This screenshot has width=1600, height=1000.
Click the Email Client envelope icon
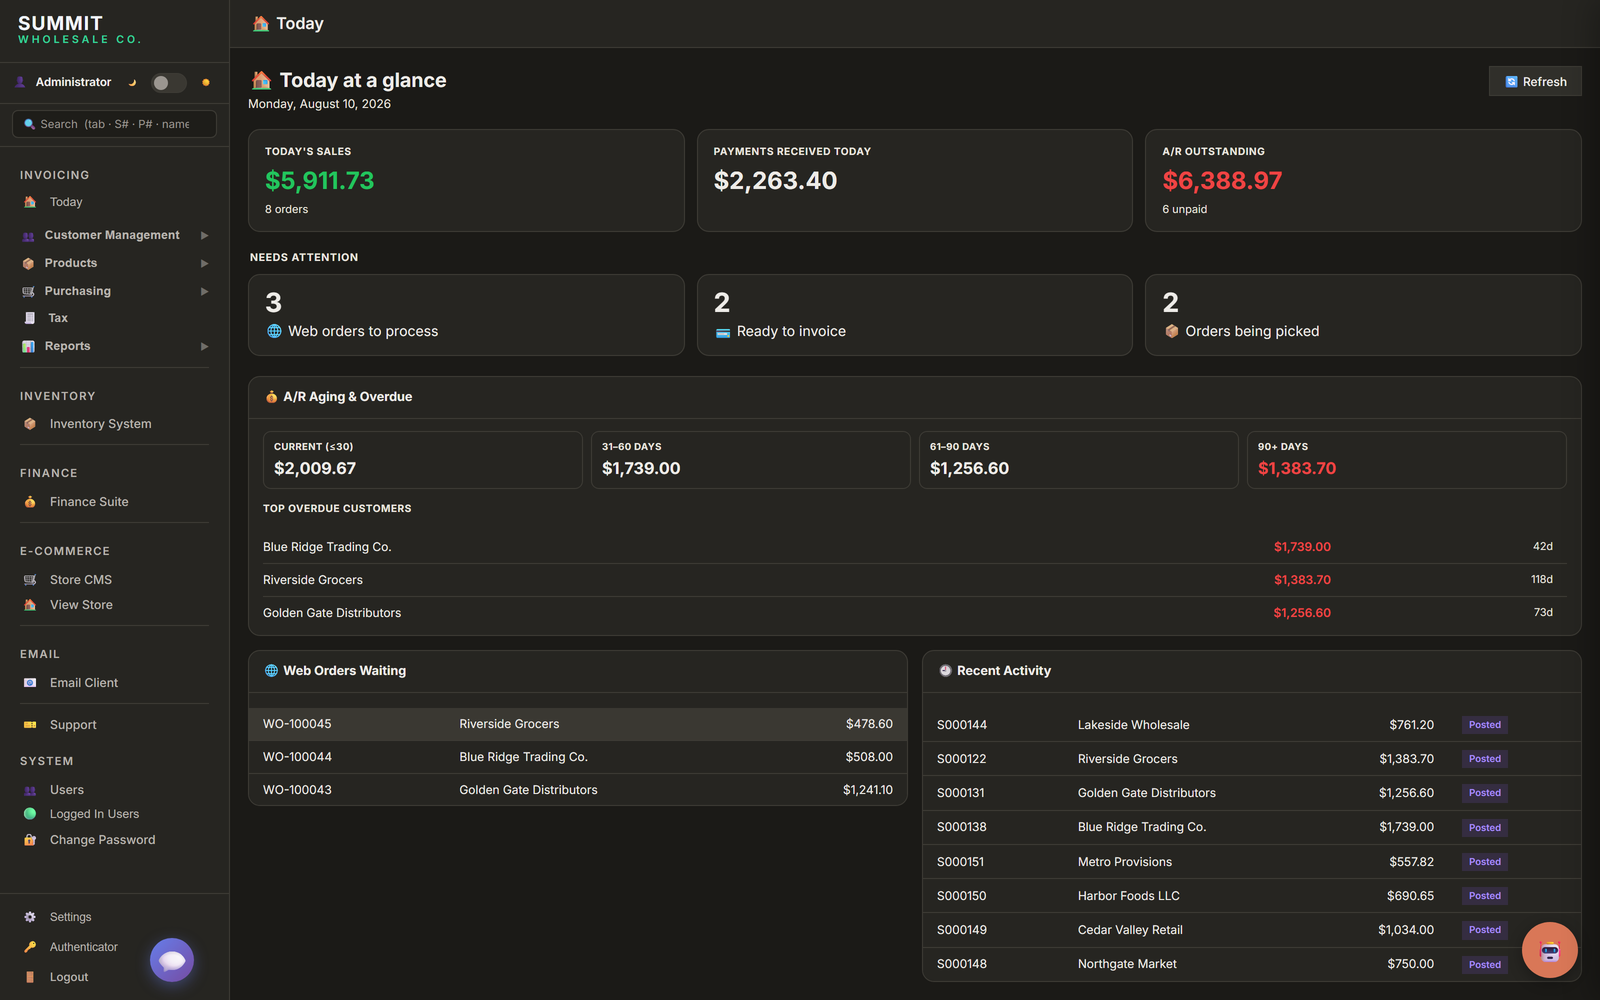[x=30, y=683]
